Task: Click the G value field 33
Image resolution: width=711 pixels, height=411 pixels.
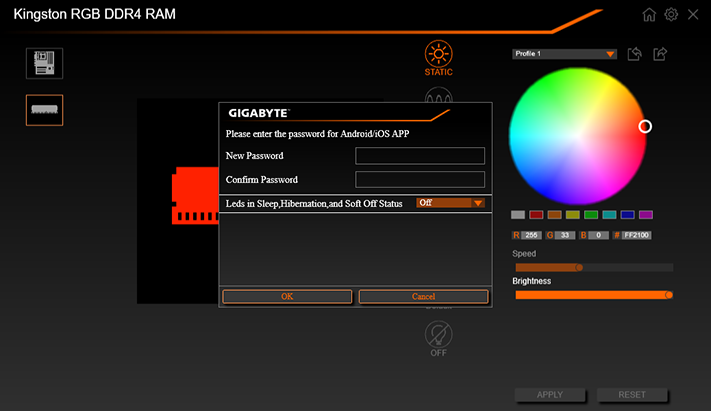Action: pyautogui.click(x=565, y=235)
